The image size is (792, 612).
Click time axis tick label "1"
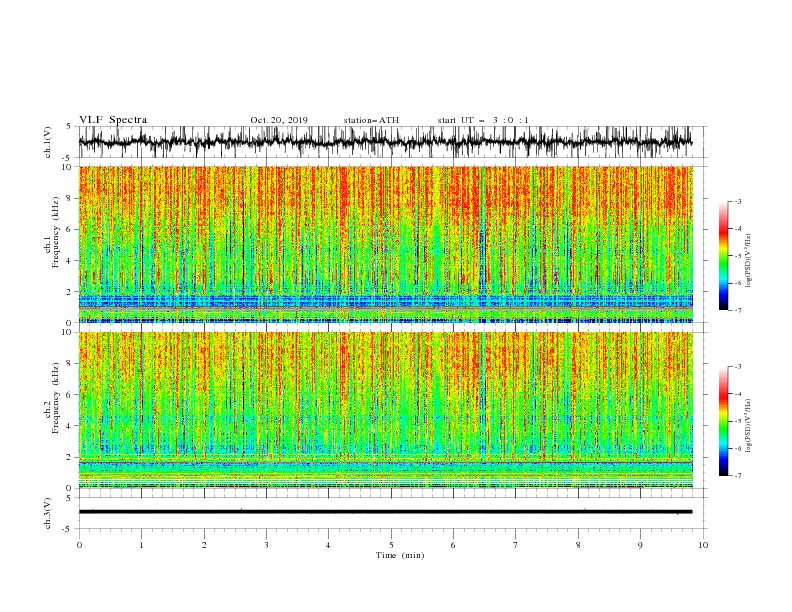point(142,545)
